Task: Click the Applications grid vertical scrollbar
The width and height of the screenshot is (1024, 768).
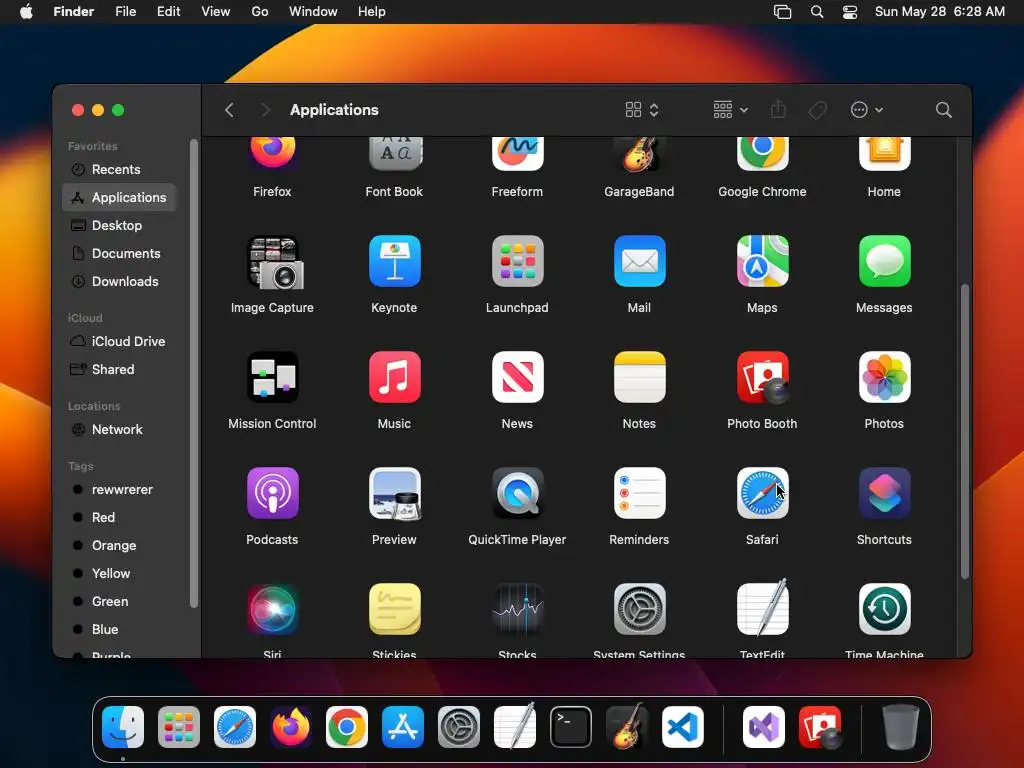Action: 965,432
